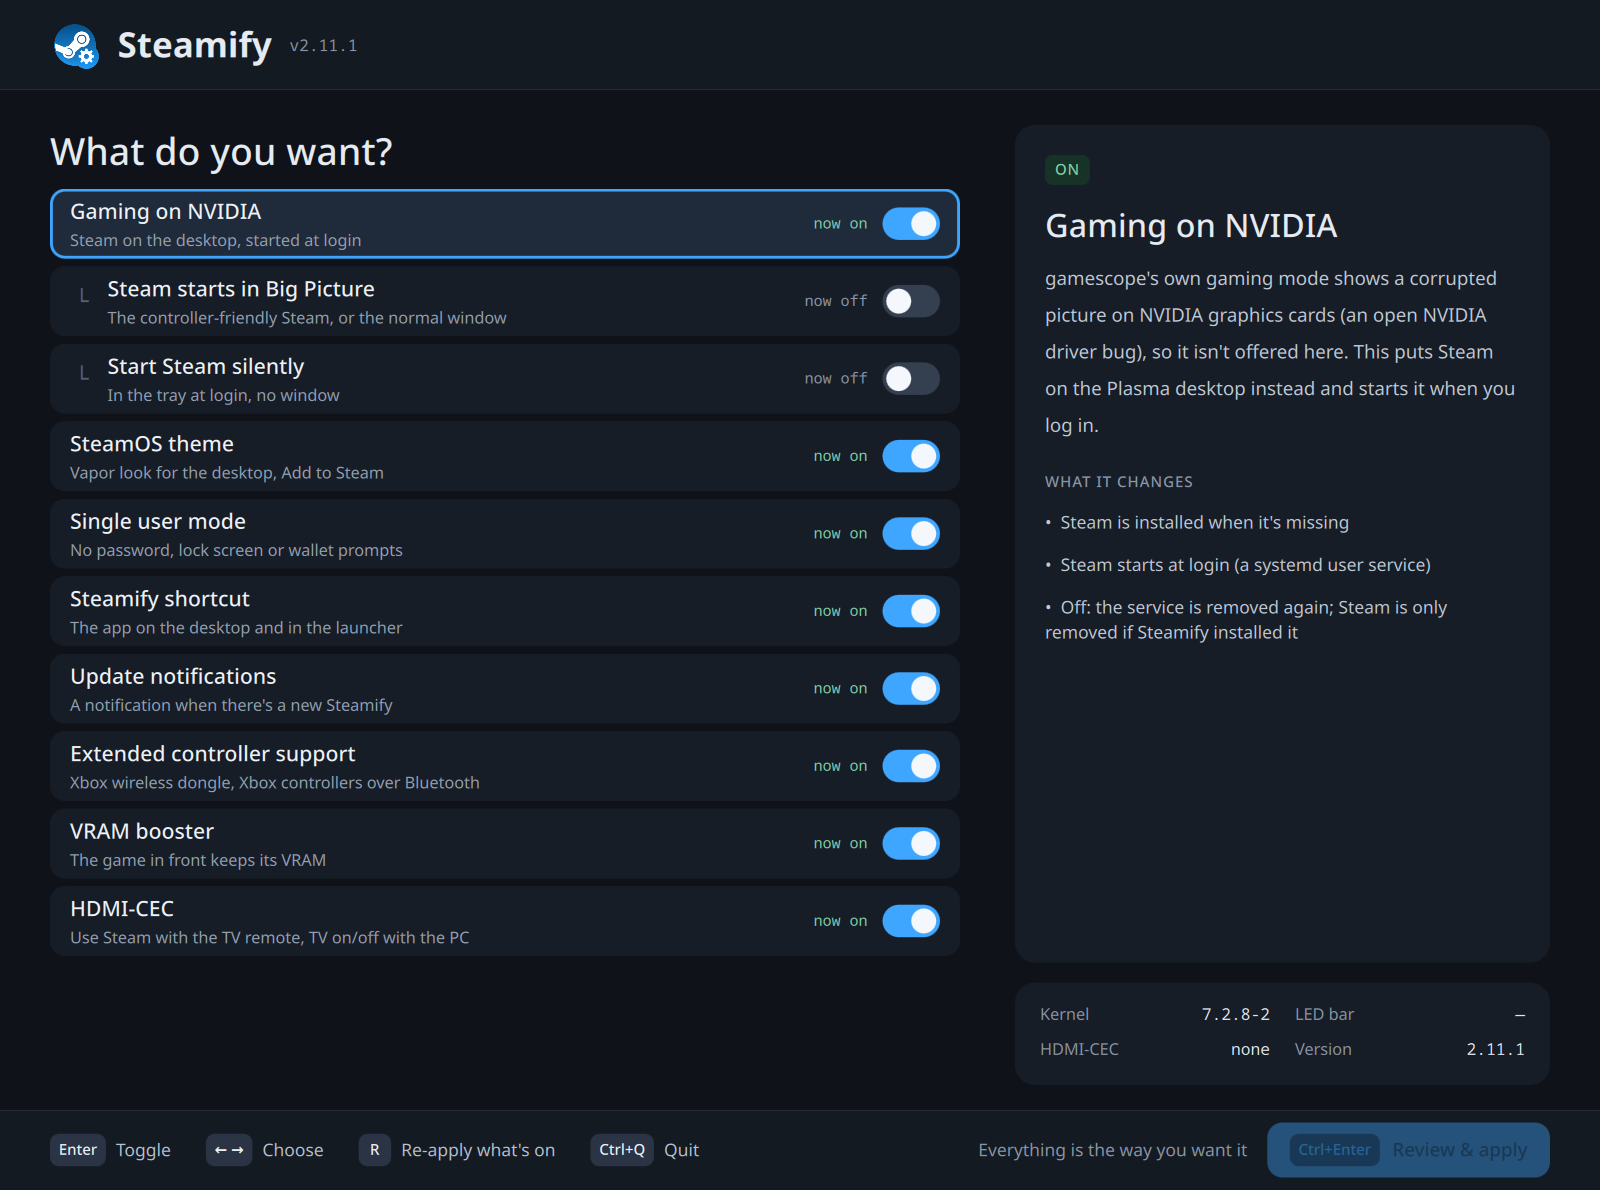Select Steam starts in Big Picture title
Image resolution: width=1600 pixels, height=1190 pixels.
[241, 289]
